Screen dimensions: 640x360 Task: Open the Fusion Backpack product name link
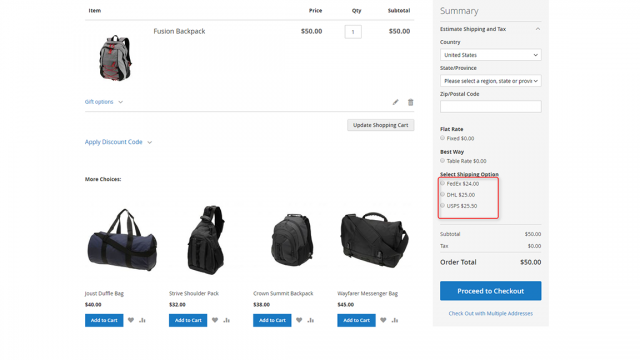(179, 31)
